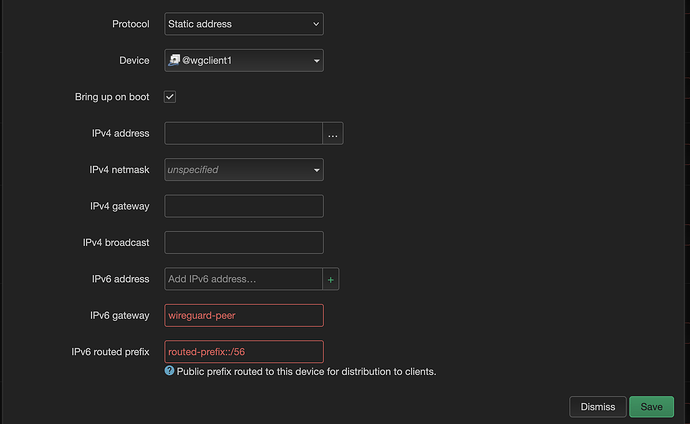690x424 pixels.
Task: Click the plus icon to add IPv6 address
Action: click(x=333, y=279)
